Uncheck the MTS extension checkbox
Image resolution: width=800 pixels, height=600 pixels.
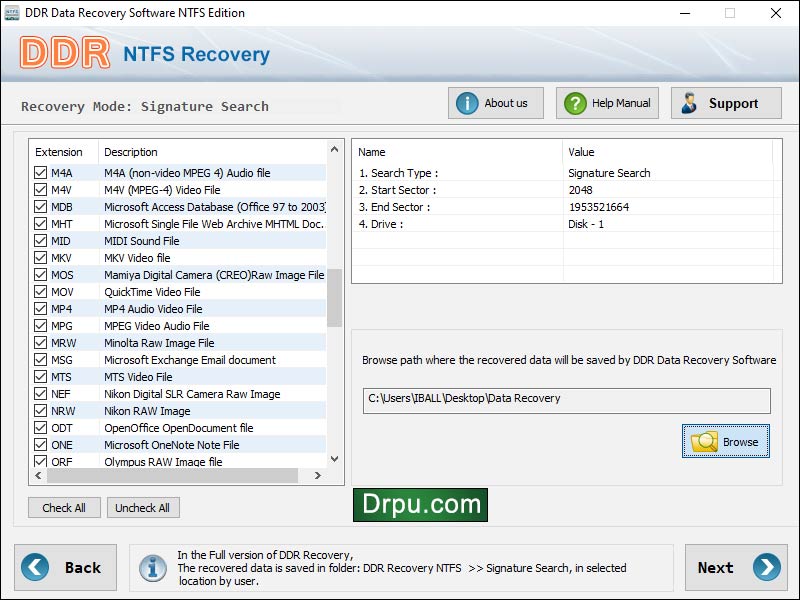tap(40, 377)
